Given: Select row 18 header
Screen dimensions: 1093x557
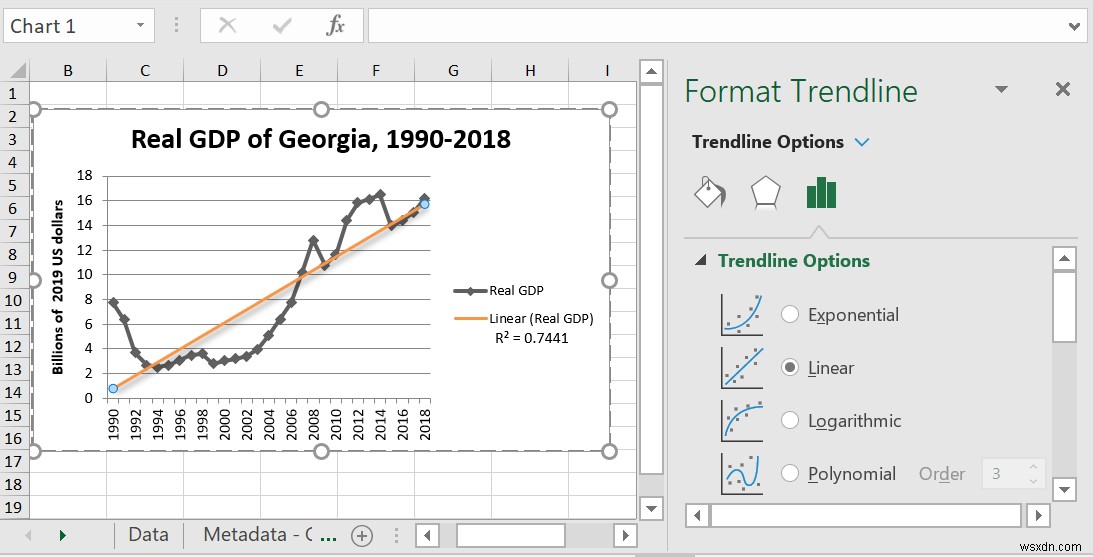Looking at the screenshot, I should click(13, 484).
